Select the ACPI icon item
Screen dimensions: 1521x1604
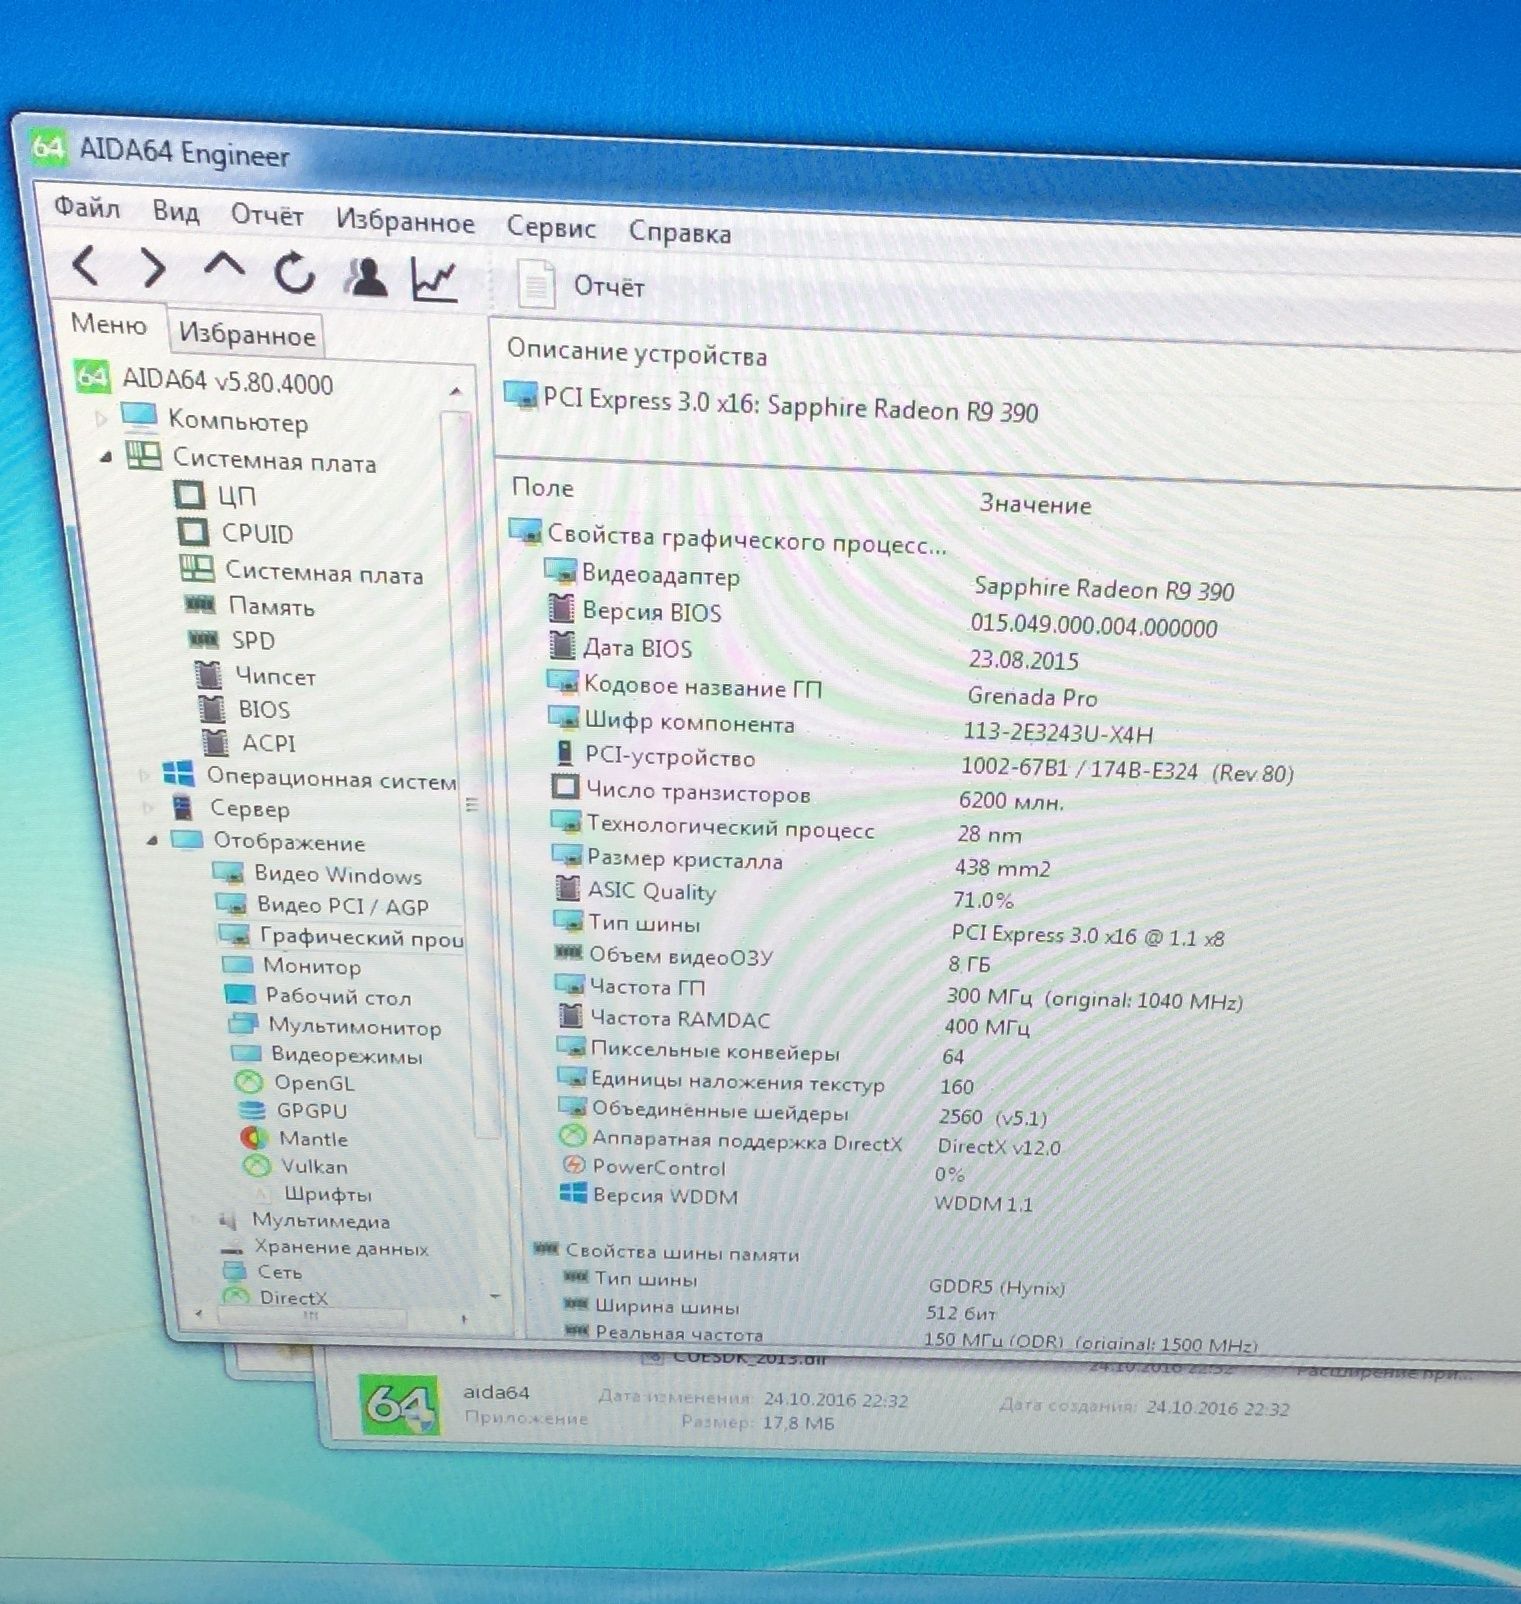pyautogui.click(x=215, y=742)
